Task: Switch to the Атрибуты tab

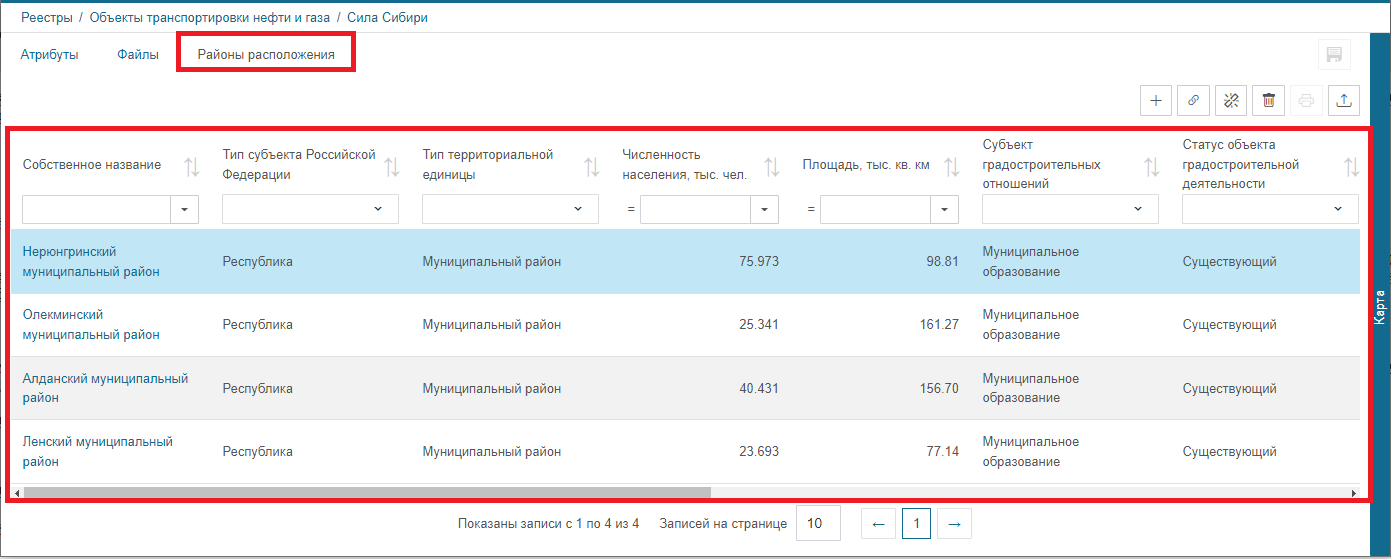Action: point(49,55)
